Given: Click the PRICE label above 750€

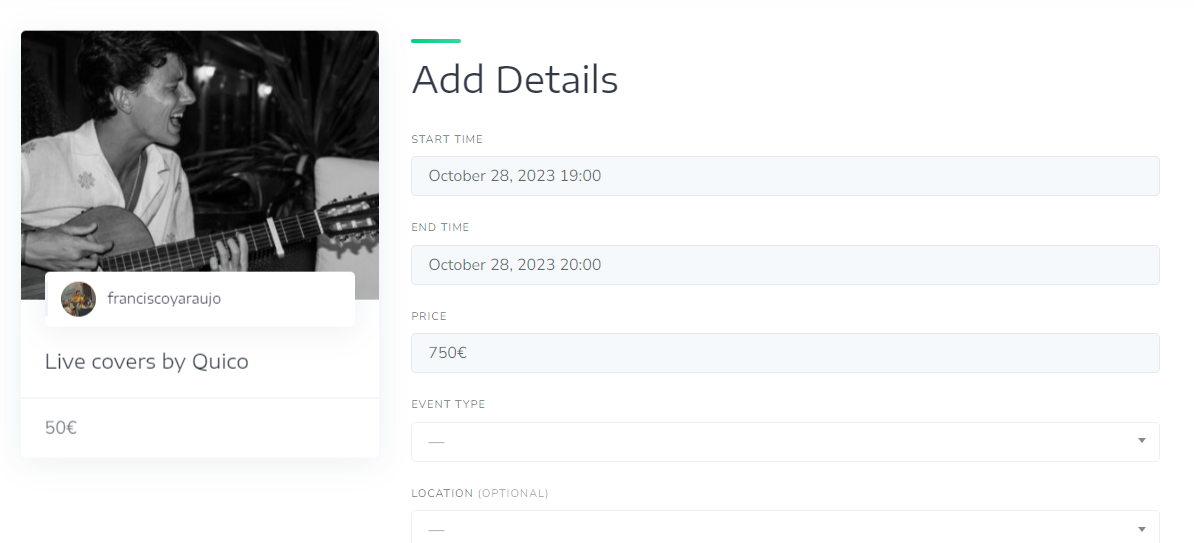Looking at the screenshot, I should point(429,316).
